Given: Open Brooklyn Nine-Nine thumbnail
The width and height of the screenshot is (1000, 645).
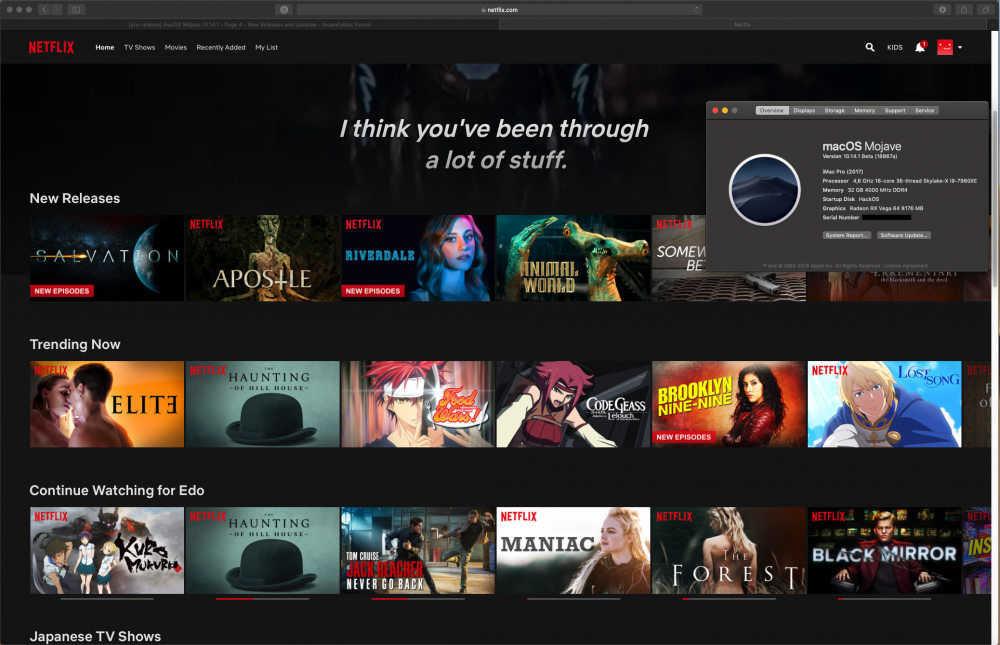Looking at the screenshot, I should coord(729,404).
